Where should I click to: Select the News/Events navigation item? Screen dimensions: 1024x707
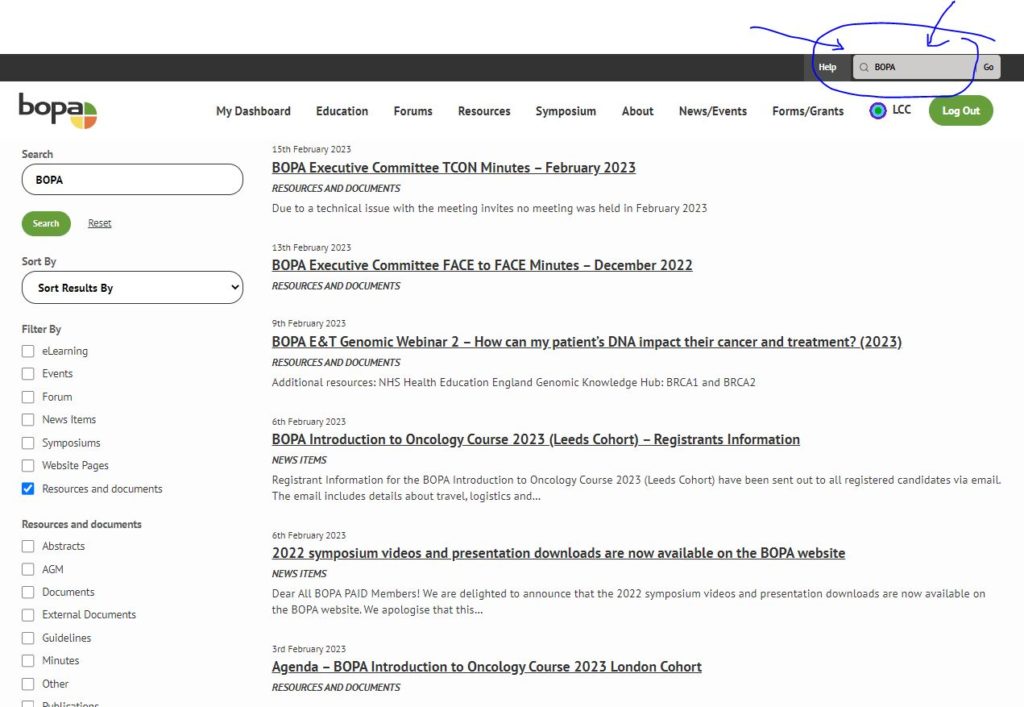click(x=712, y=112)
